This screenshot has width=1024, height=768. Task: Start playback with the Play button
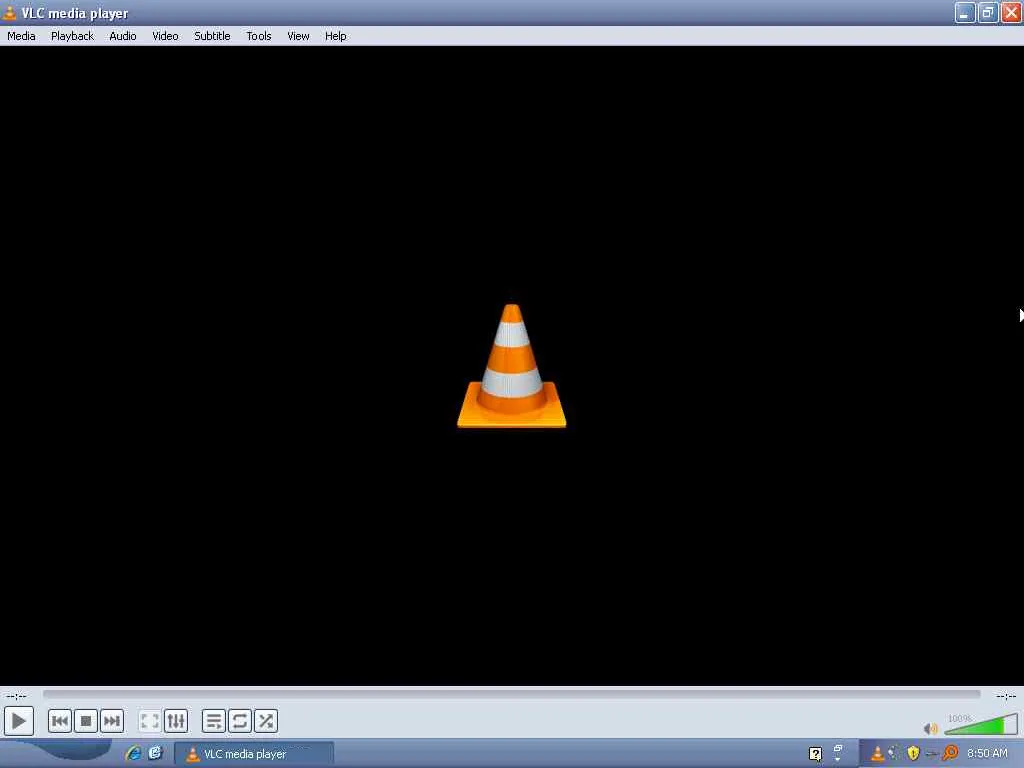pos(18,721)
